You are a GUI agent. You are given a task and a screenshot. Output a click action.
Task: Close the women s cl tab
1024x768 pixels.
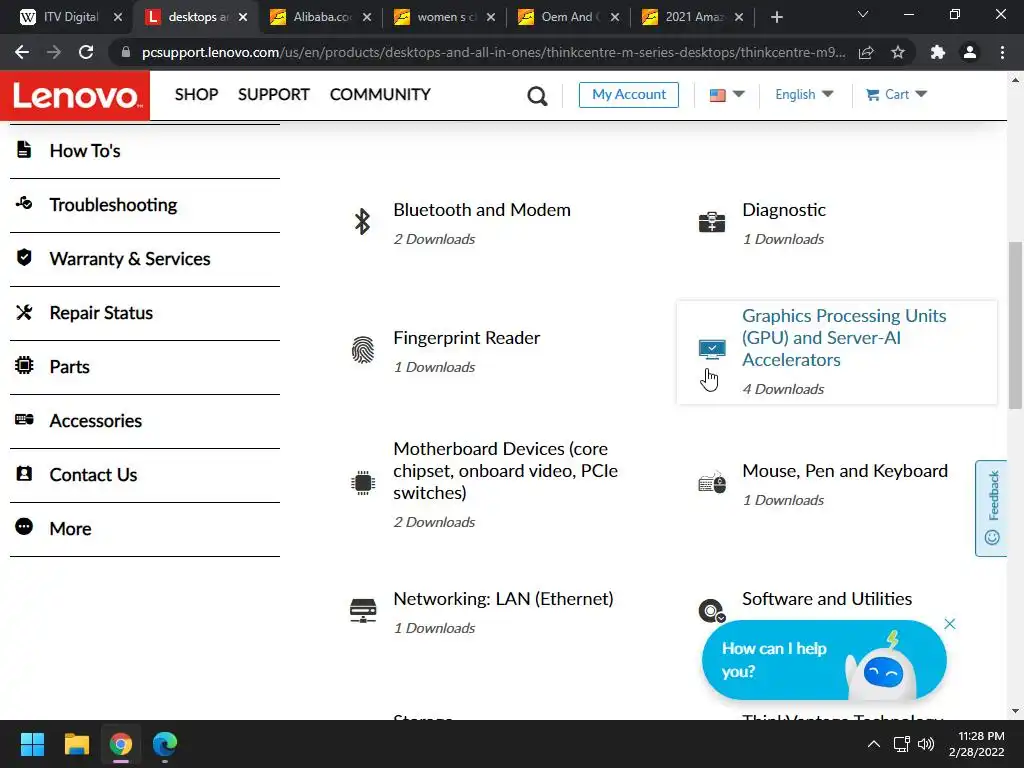[490, 17]
